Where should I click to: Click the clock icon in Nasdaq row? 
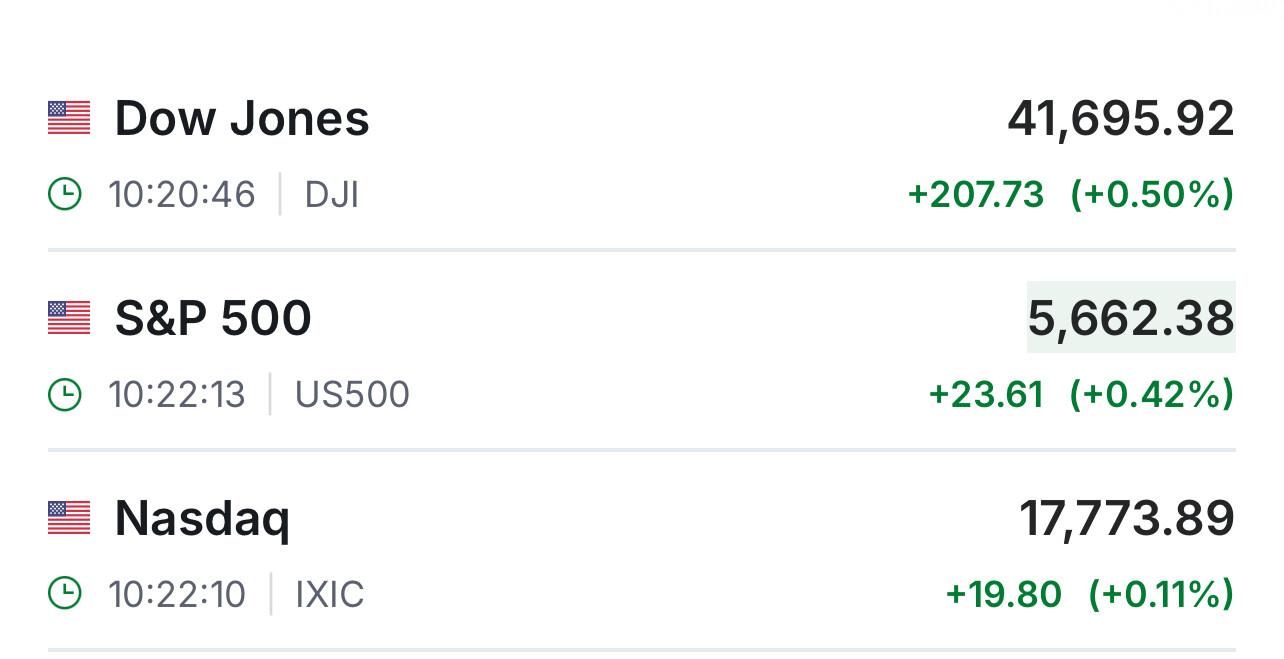pyautogui.click(x=65, y=594)
